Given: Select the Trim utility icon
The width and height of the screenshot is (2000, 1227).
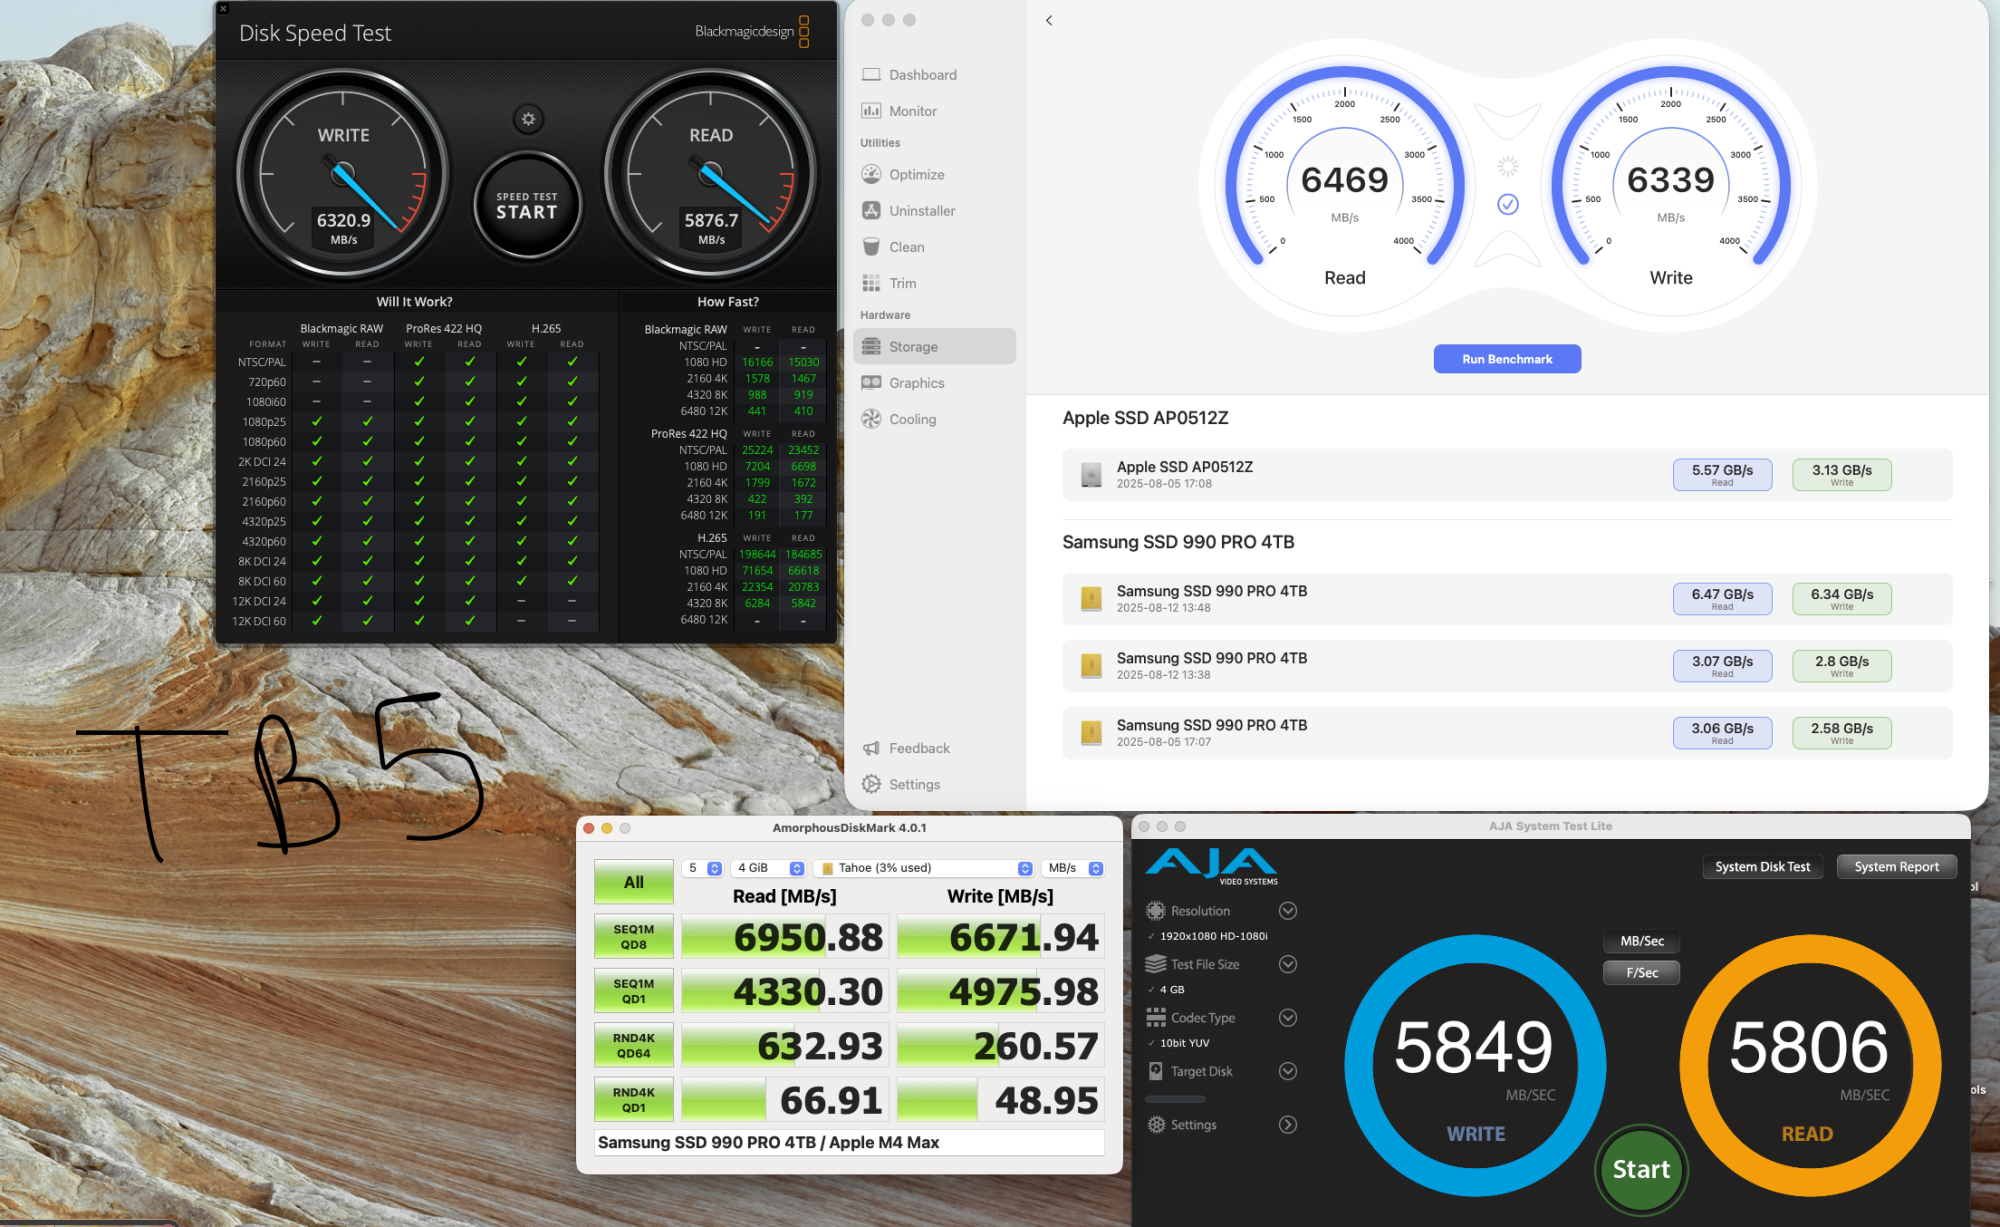Looking at the screenshot, I should click(x=873, y=283).
